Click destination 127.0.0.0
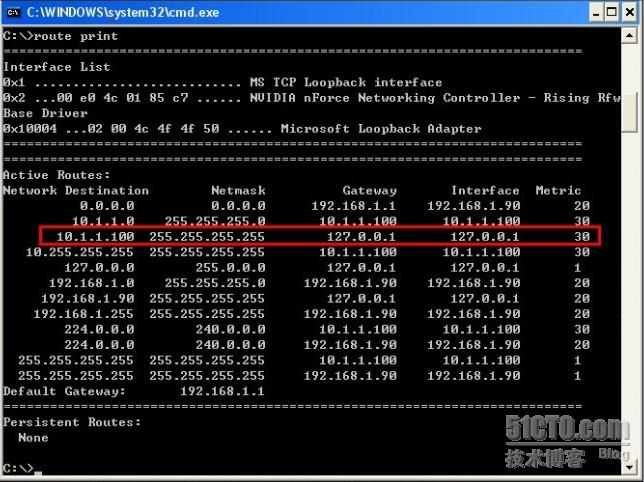The image size is (644, 482). [99, 268]
